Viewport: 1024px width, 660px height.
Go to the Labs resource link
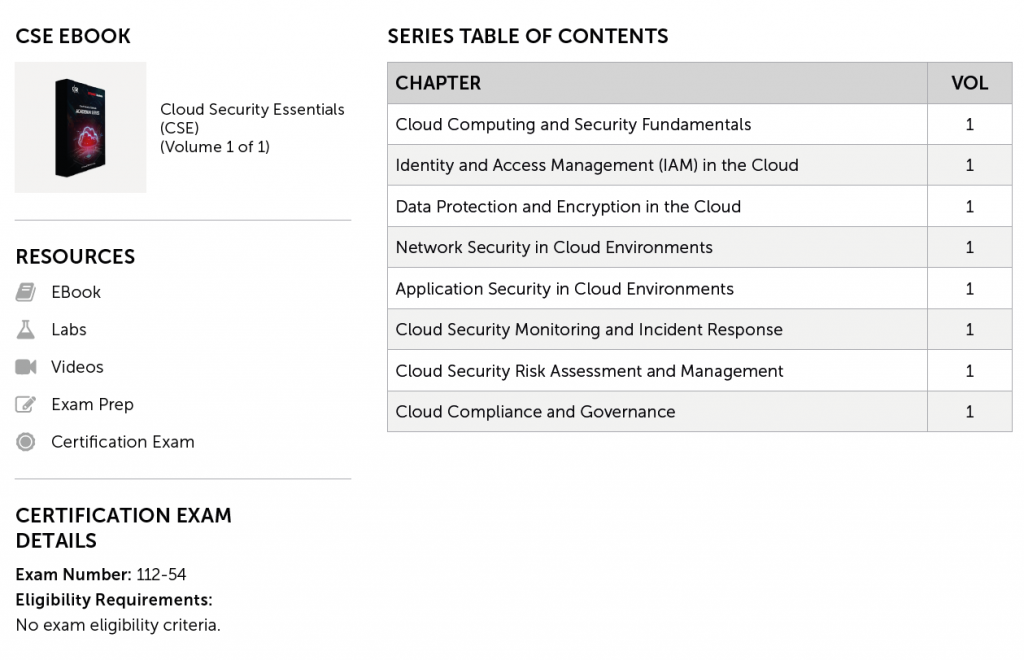point(69,329)
